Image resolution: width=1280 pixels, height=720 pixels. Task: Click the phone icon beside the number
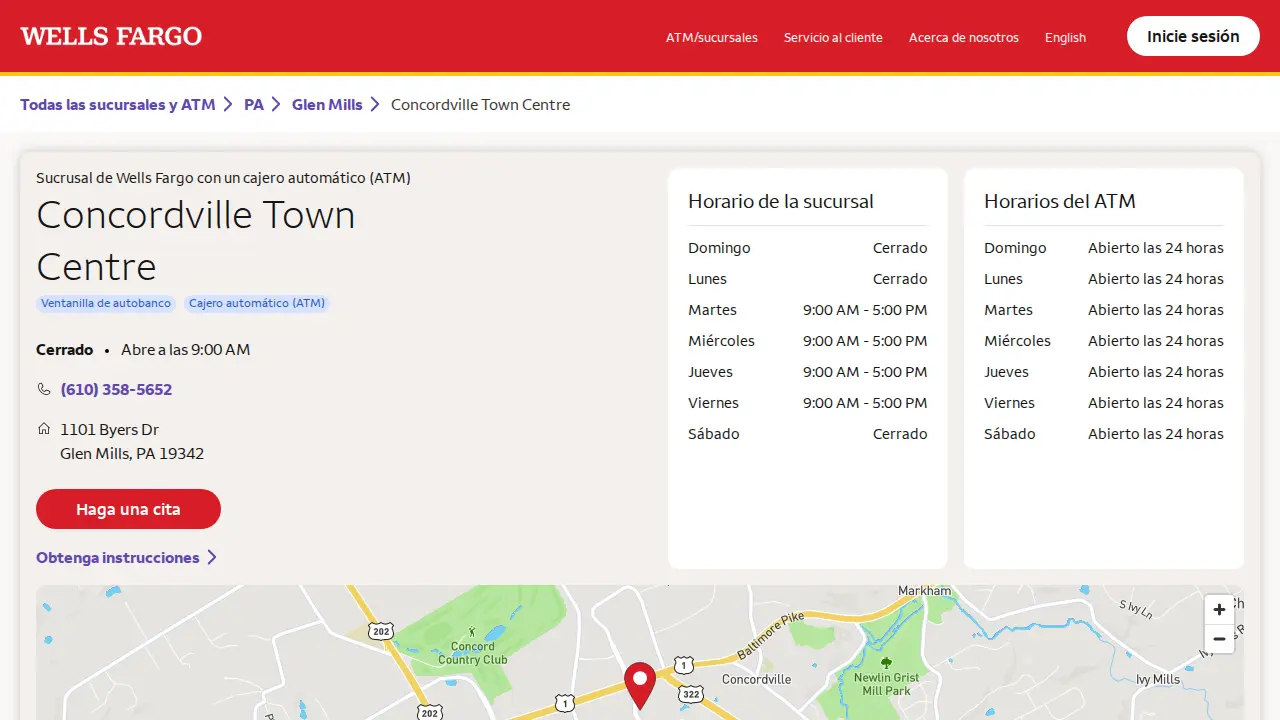click(x=44, y=389)
